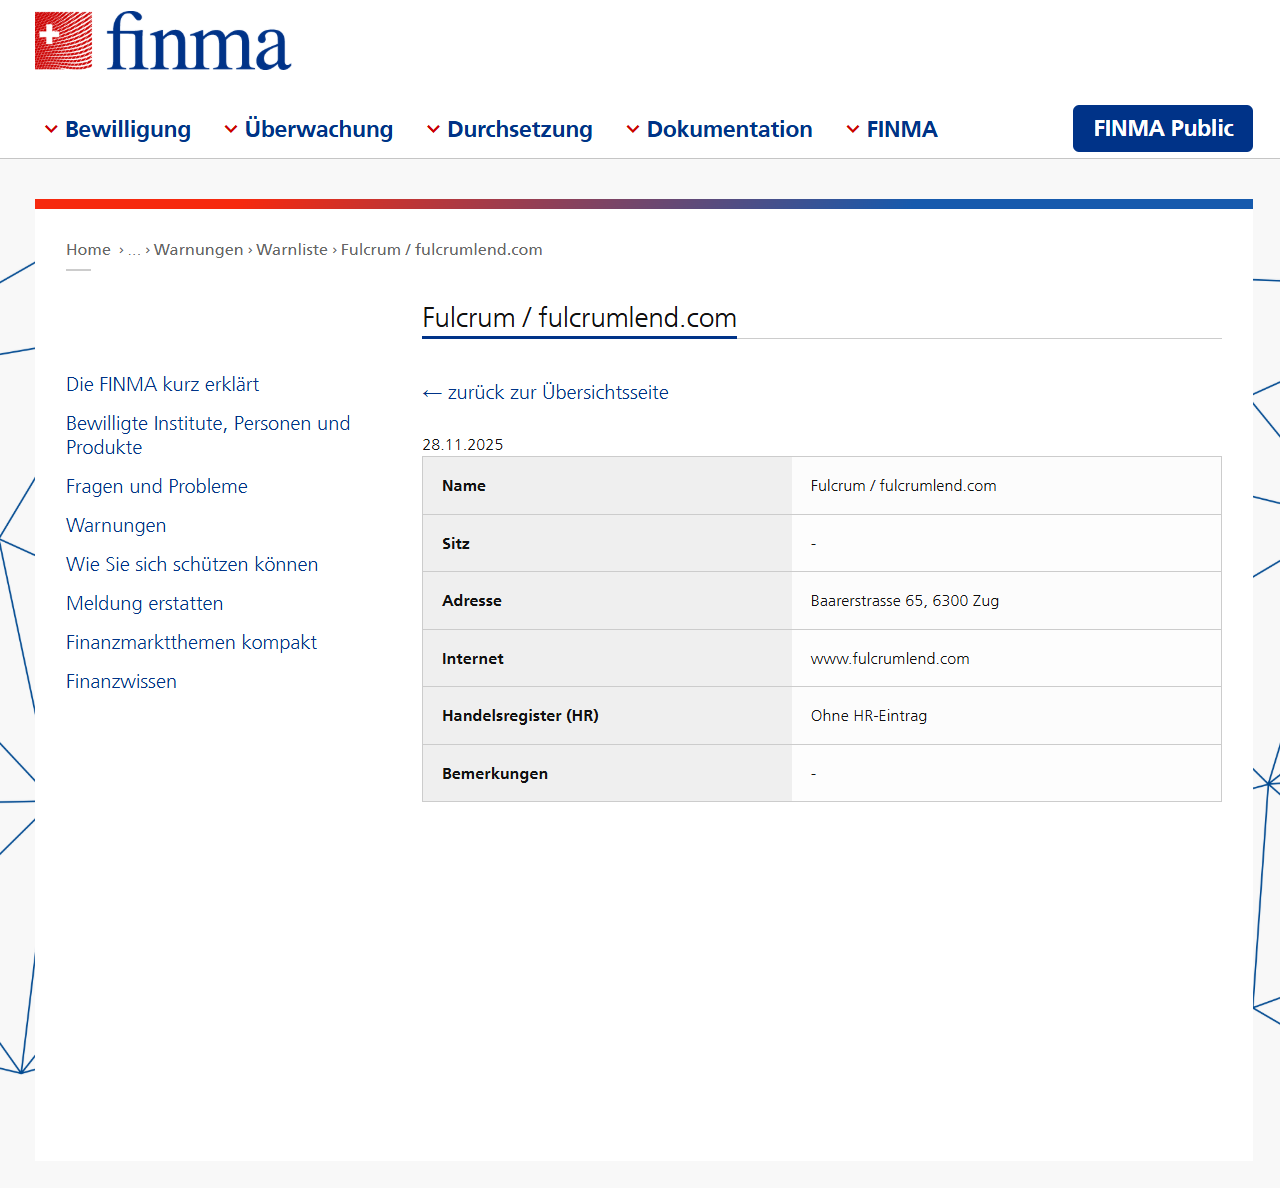Click the FINMA logo

coord(163,41)
